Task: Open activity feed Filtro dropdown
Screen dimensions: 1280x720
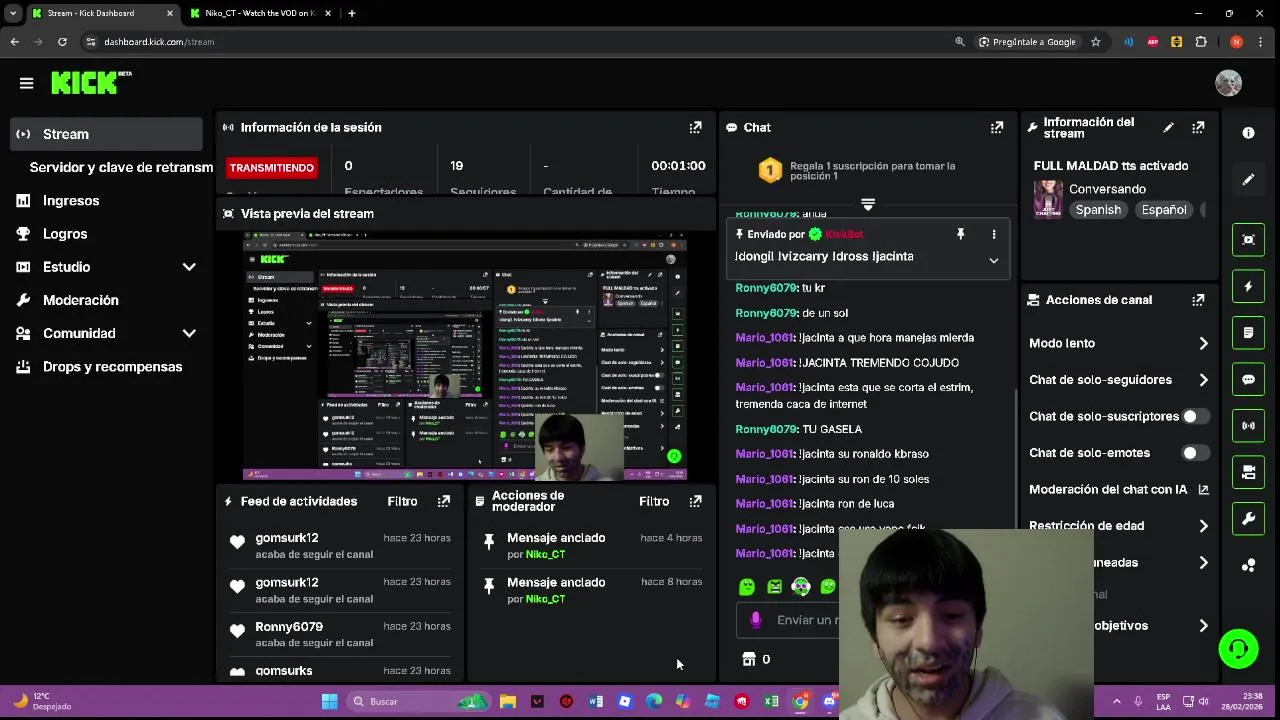Action: [402, 501]
